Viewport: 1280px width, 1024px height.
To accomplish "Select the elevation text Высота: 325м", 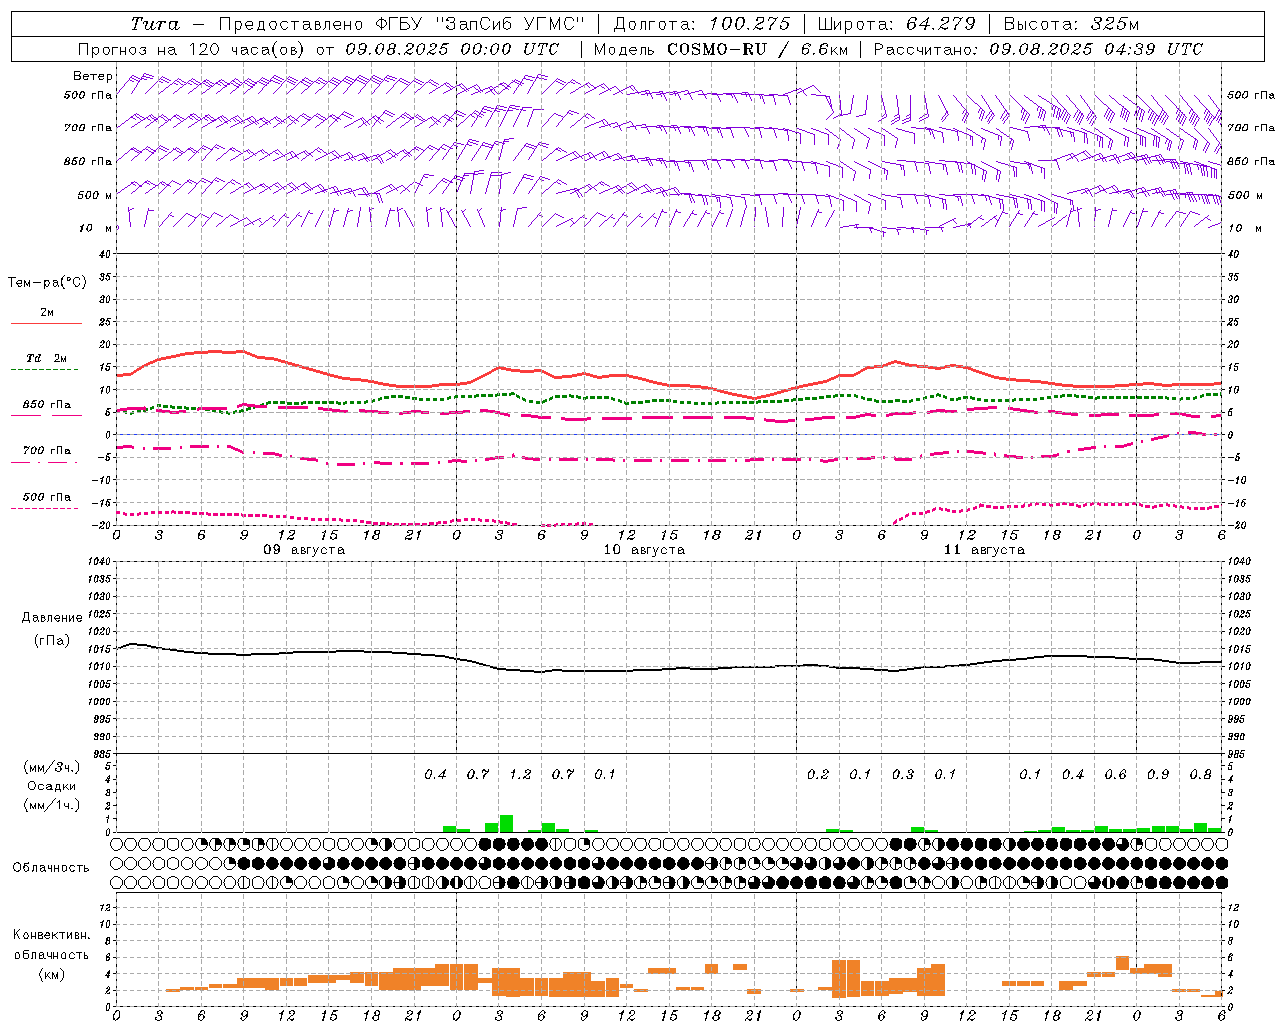I will [x=1071, y=24].
